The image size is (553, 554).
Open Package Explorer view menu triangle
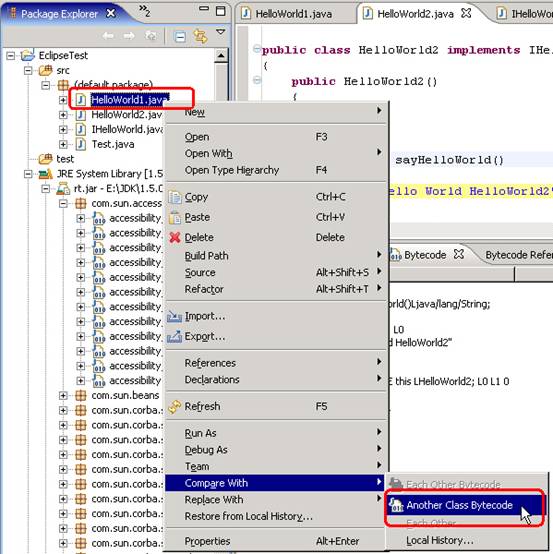pos(221,32)
